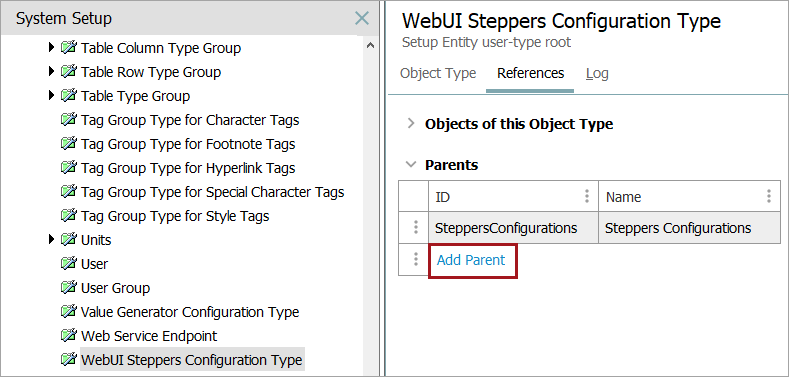Collapse the Parents section
This screenshot has width=789, height=377.
[411, 165]
